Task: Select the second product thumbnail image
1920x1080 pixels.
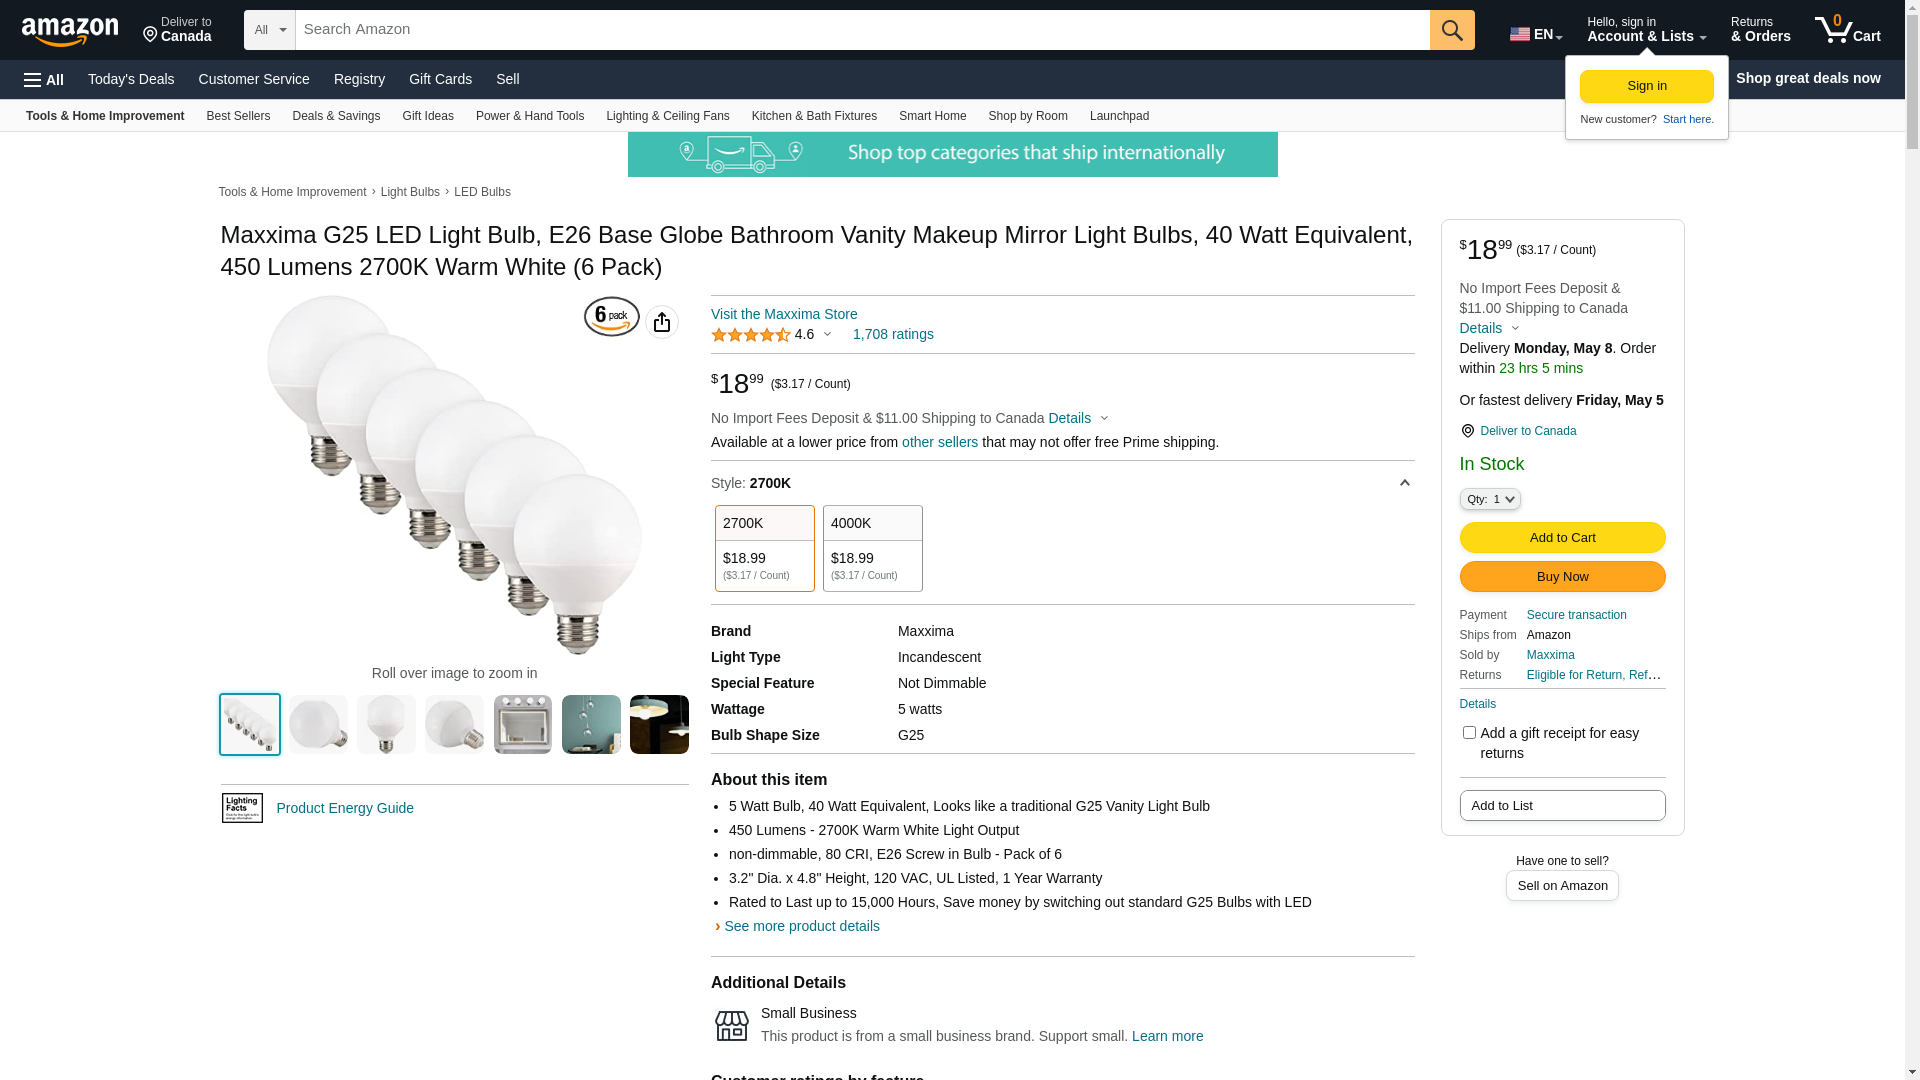Action: (x=318, y=725)
